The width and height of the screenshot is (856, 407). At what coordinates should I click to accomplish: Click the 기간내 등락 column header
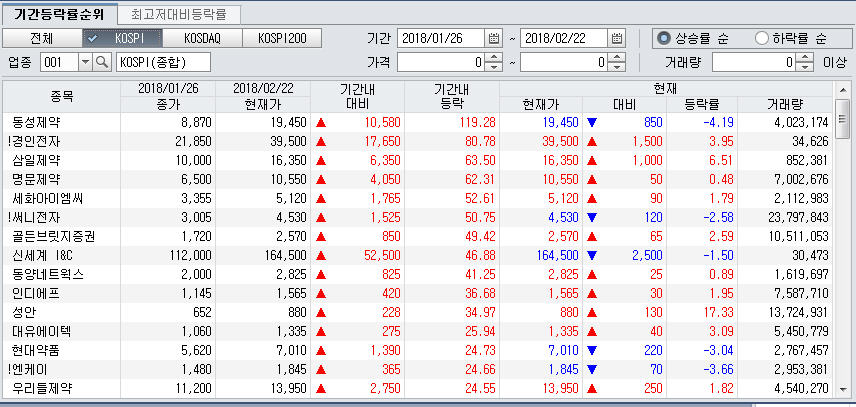(452, 97)
